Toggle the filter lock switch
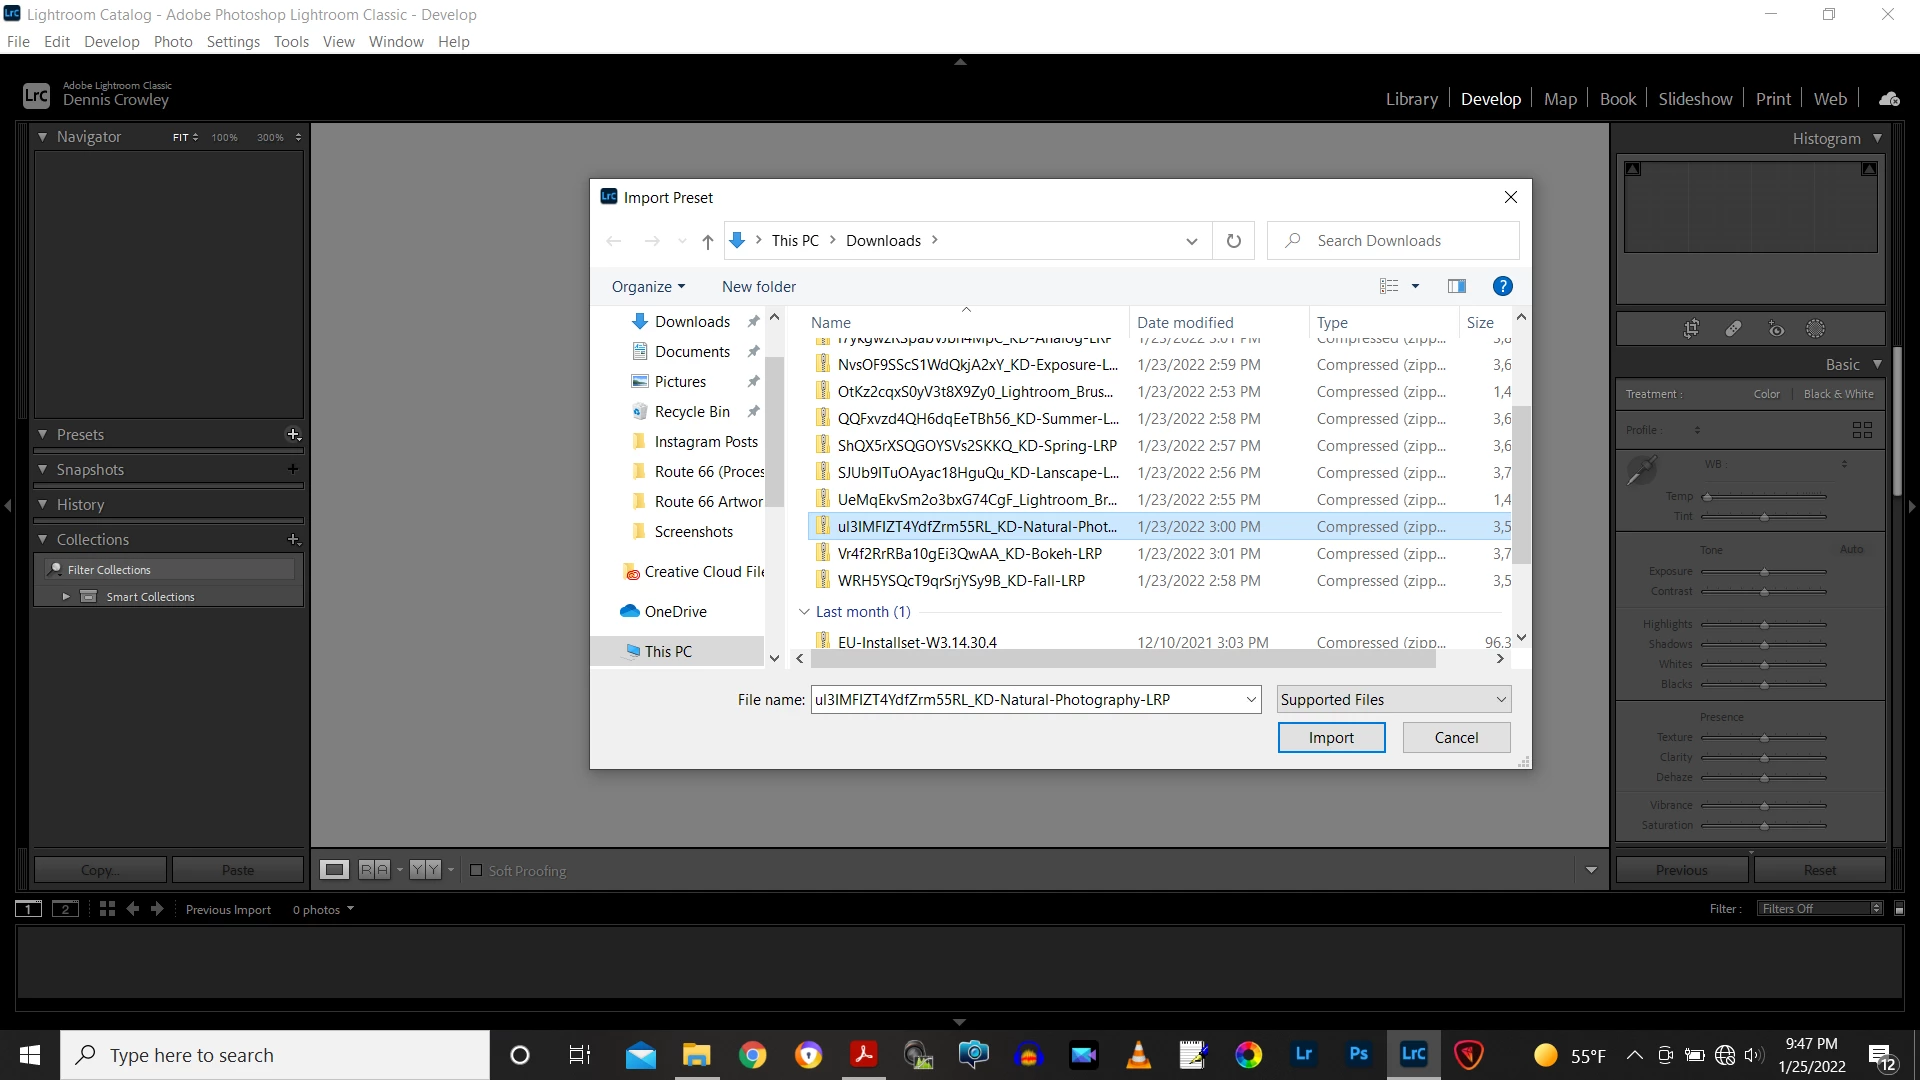The height and width of the screenshot is (1080, 1920). pyautogui.click(x=1899, y=909)
